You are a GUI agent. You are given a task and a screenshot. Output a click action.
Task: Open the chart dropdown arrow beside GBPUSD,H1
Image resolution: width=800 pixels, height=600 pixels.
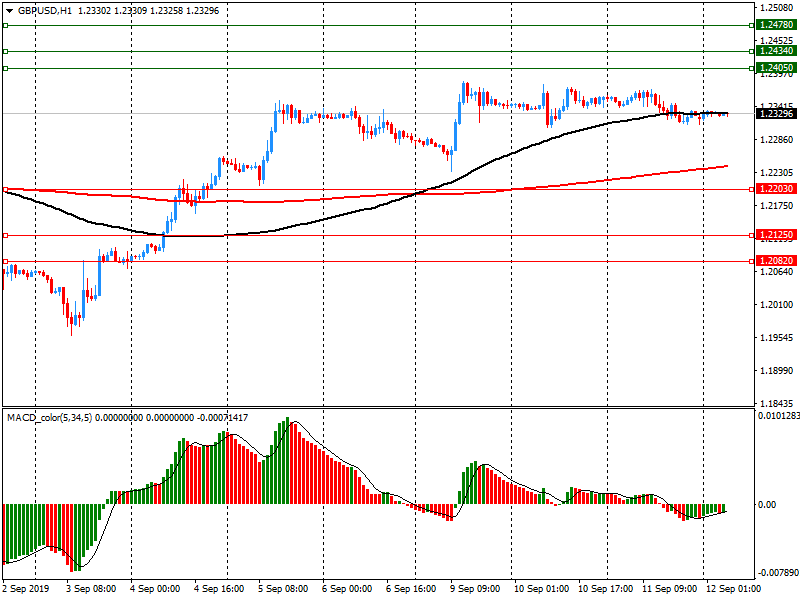click(x=9, y=11)
